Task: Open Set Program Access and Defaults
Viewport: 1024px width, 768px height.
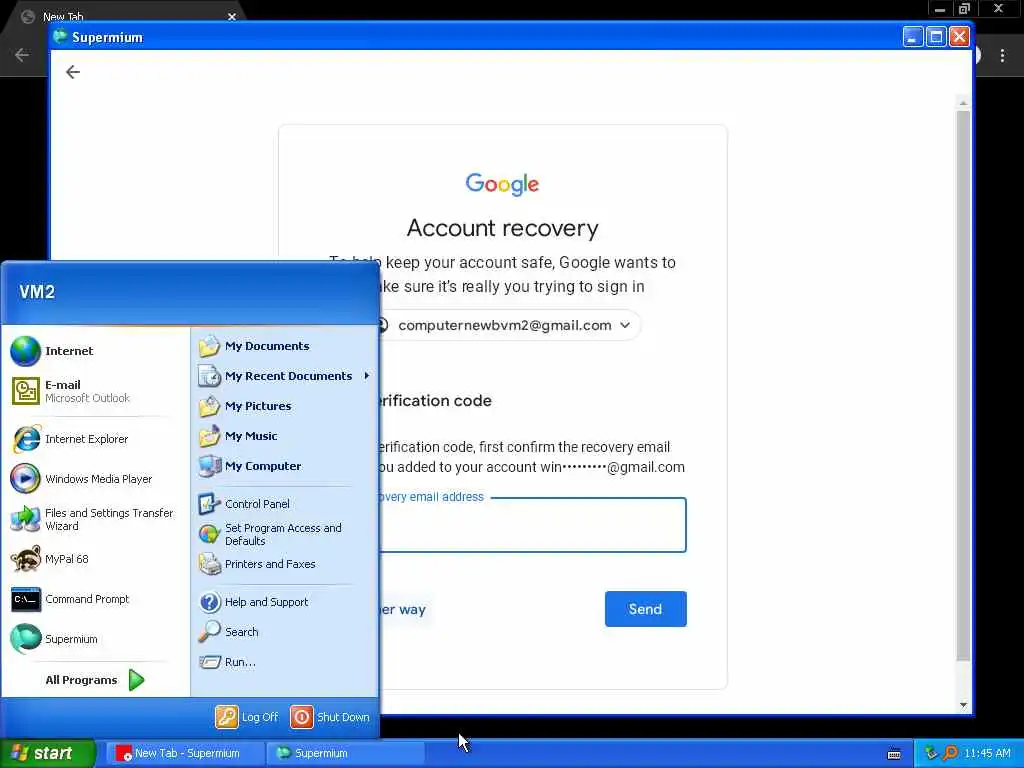Action: click(285, 534)
